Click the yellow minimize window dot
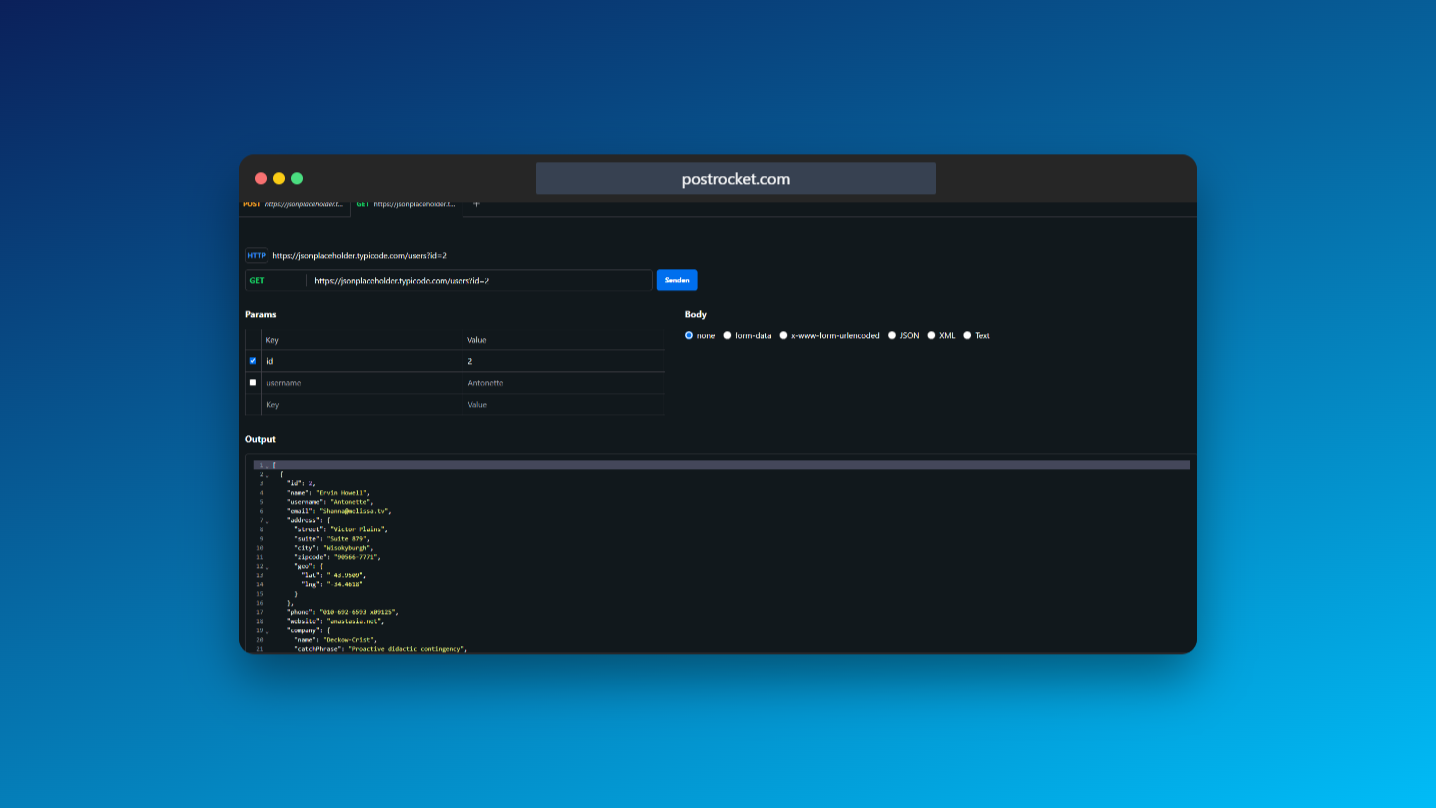The width and height of the screenshot is (1436, 808). click(x=279, y=178)
